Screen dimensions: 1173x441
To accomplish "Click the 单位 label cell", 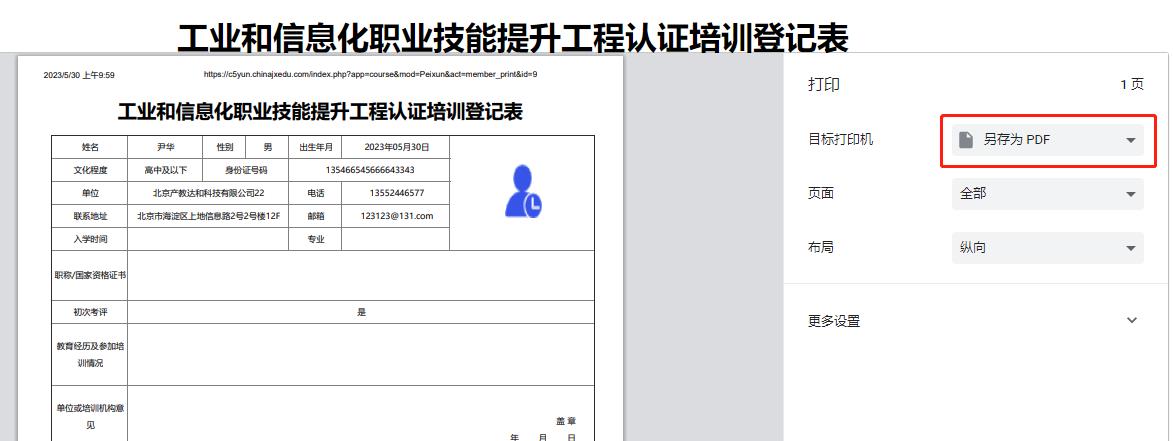I will point(90,193).
